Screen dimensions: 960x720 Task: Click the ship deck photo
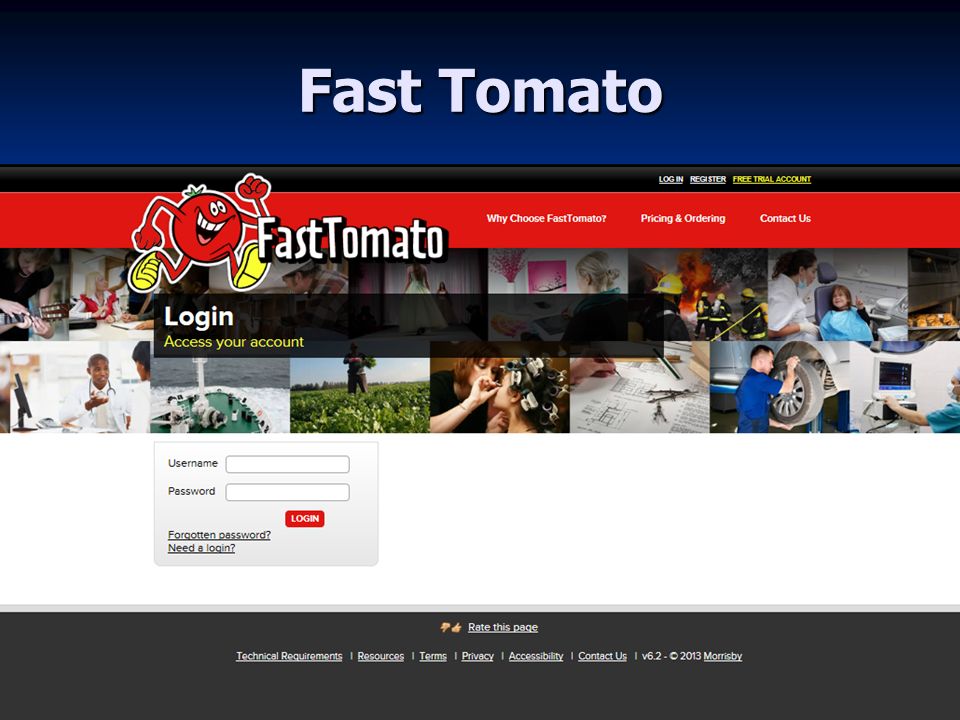tap(220, 395)
